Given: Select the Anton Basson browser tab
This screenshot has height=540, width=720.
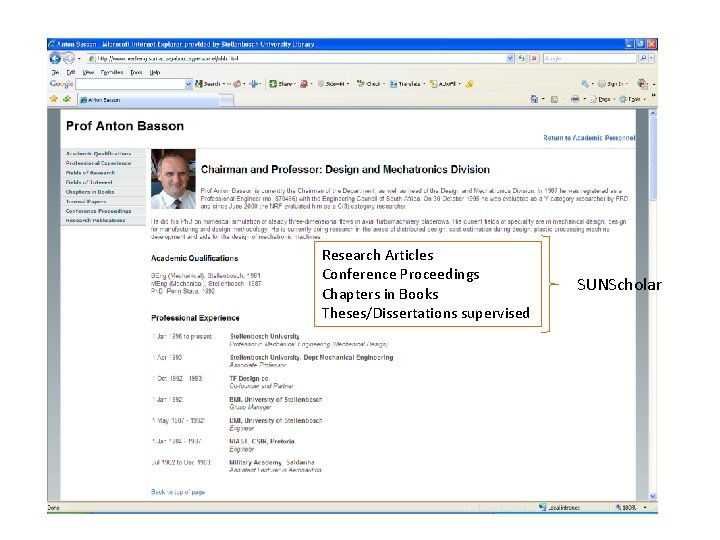Looking at the screenshot, I should (x=148, y=100).
